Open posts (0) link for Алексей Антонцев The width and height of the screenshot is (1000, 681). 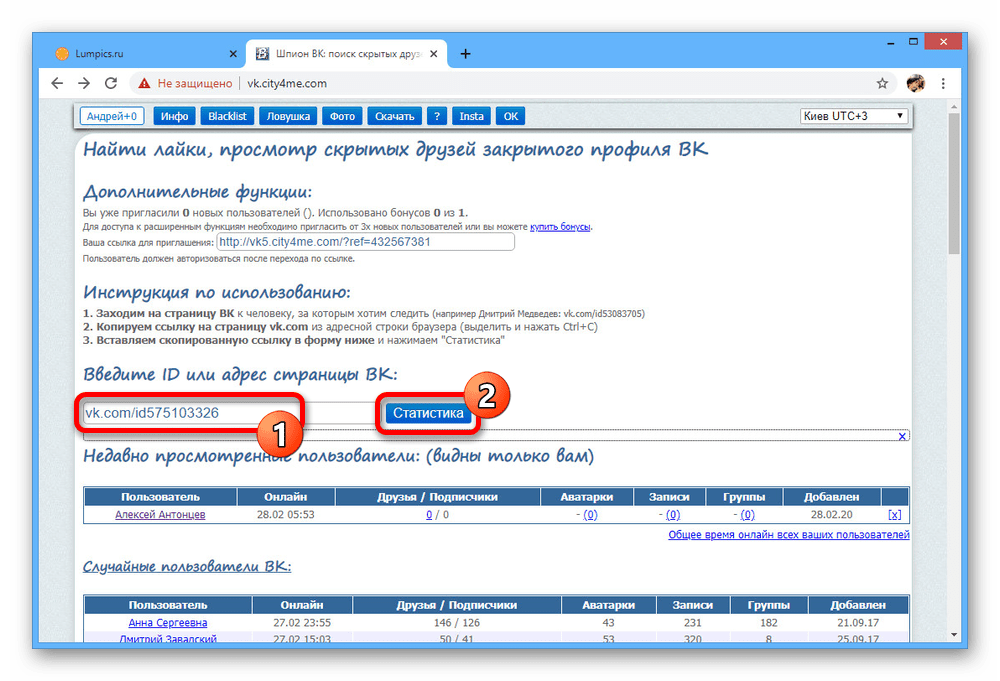[x=673, y=515]
